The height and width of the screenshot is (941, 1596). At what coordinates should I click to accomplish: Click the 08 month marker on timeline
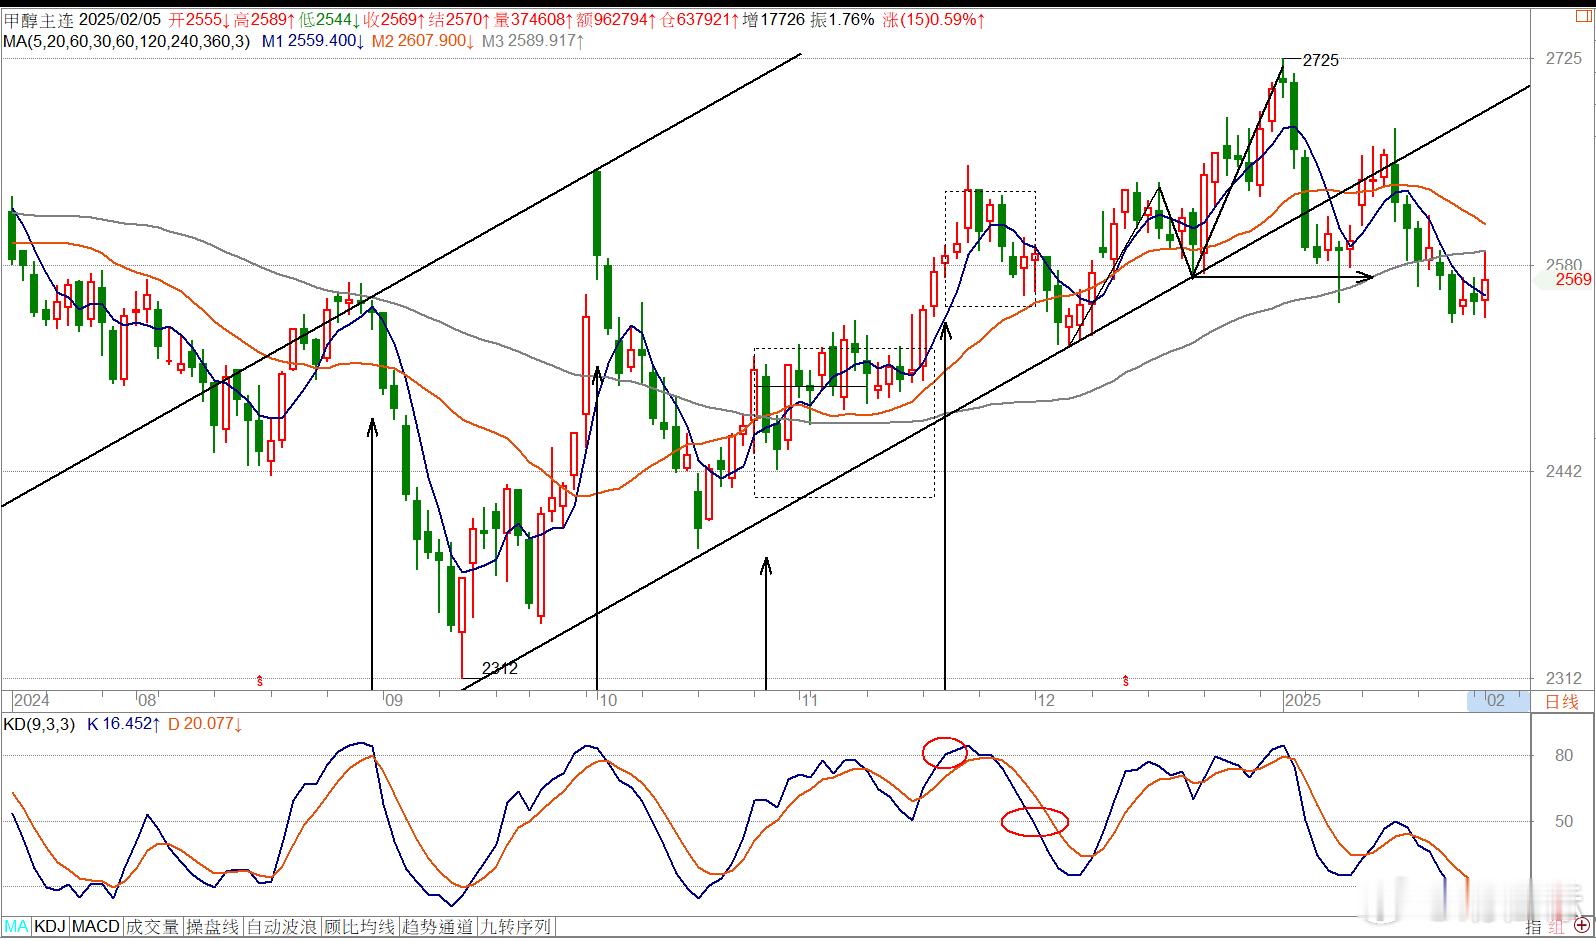[x=147, y=700]
